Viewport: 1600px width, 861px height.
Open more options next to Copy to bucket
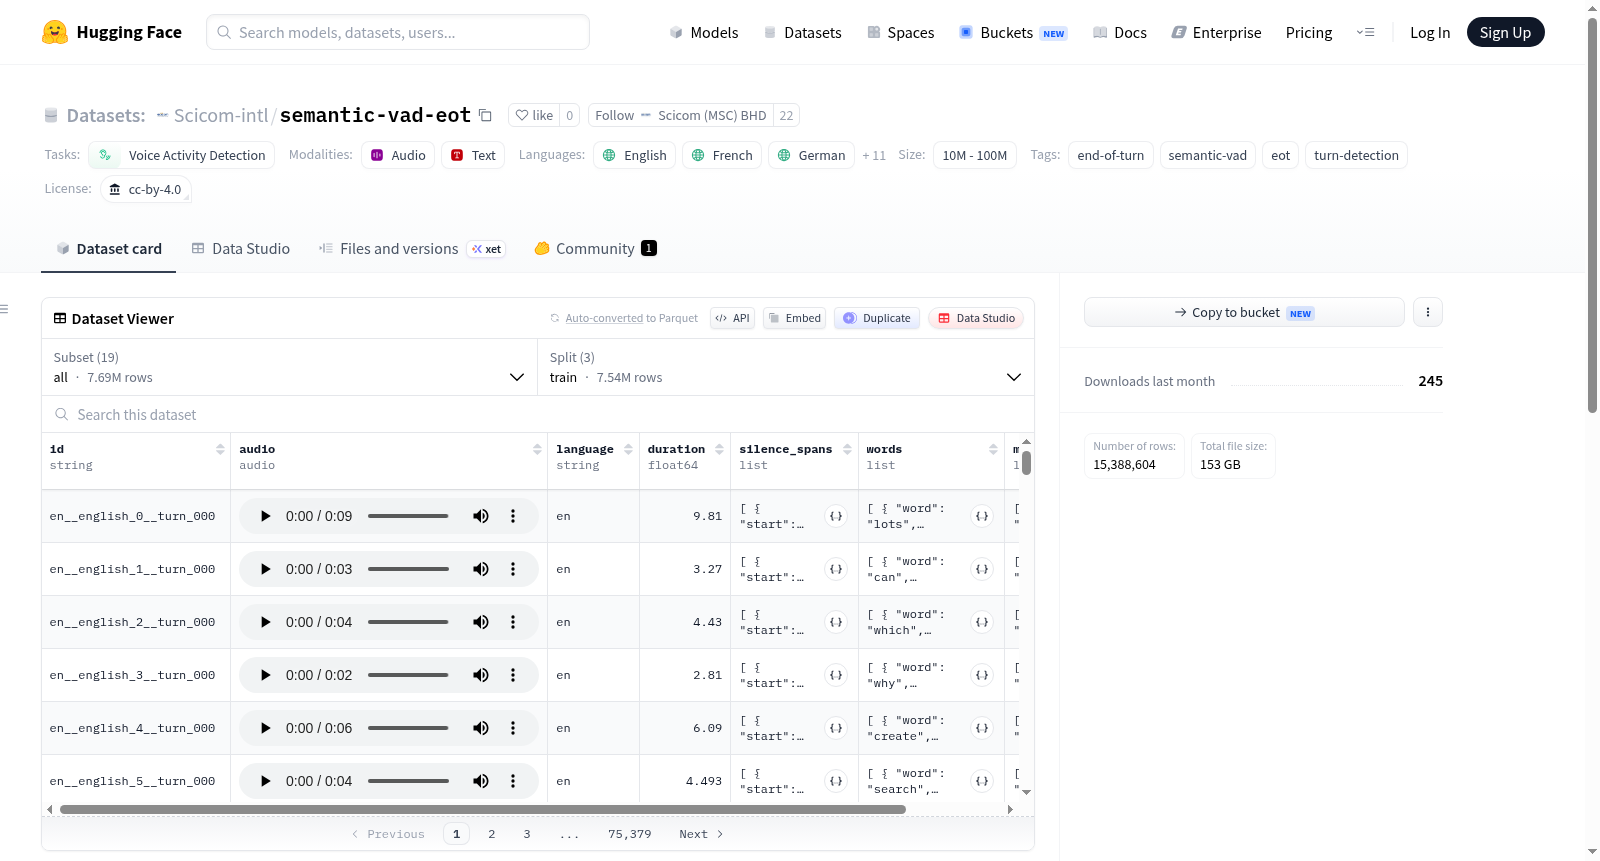(x=1428, y=312)
